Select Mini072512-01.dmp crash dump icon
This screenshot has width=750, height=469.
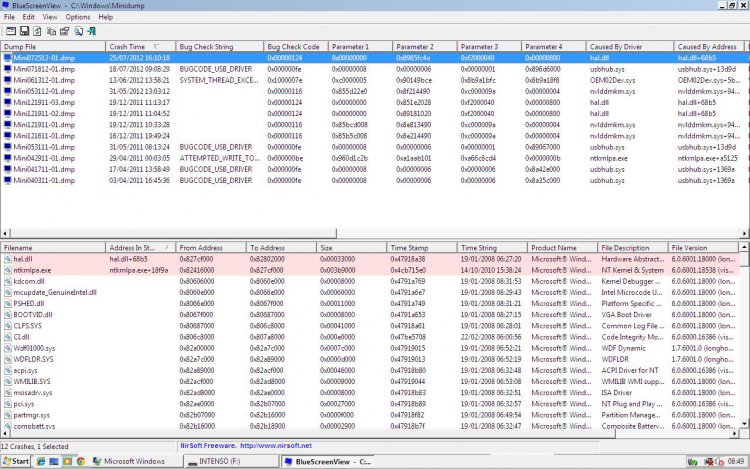pyautogui.click(x=7, y=58)
